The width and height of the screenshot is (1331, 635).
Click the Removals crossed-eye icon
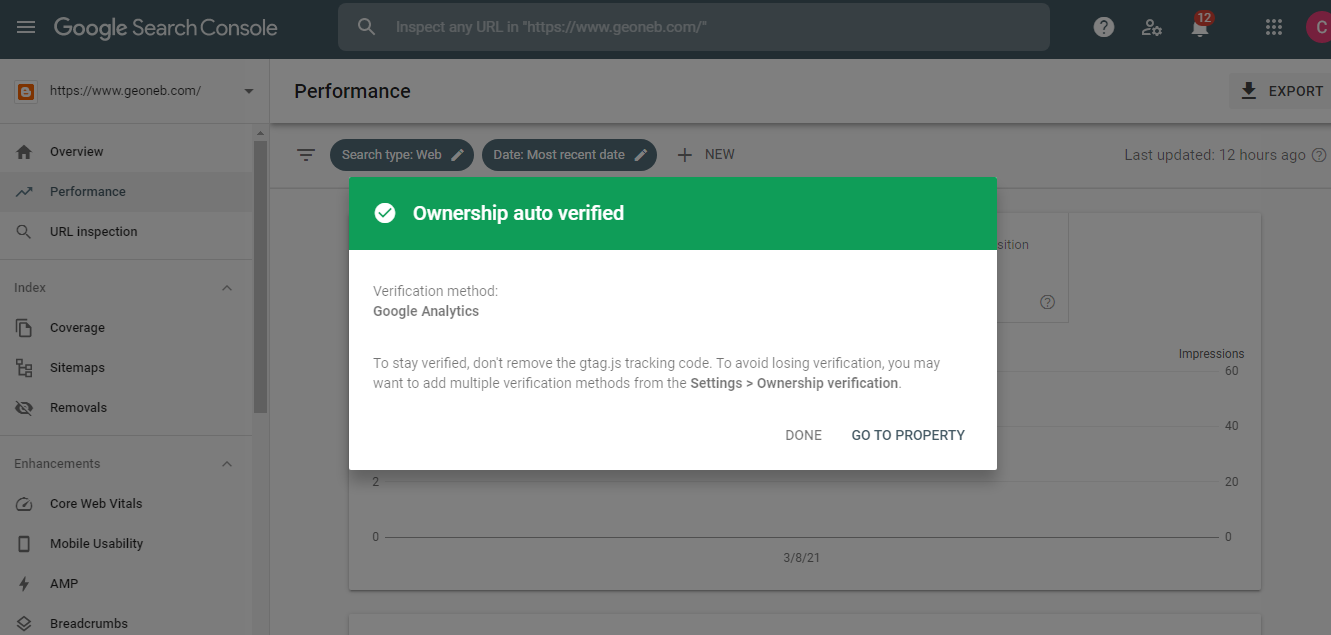(25, 408)
